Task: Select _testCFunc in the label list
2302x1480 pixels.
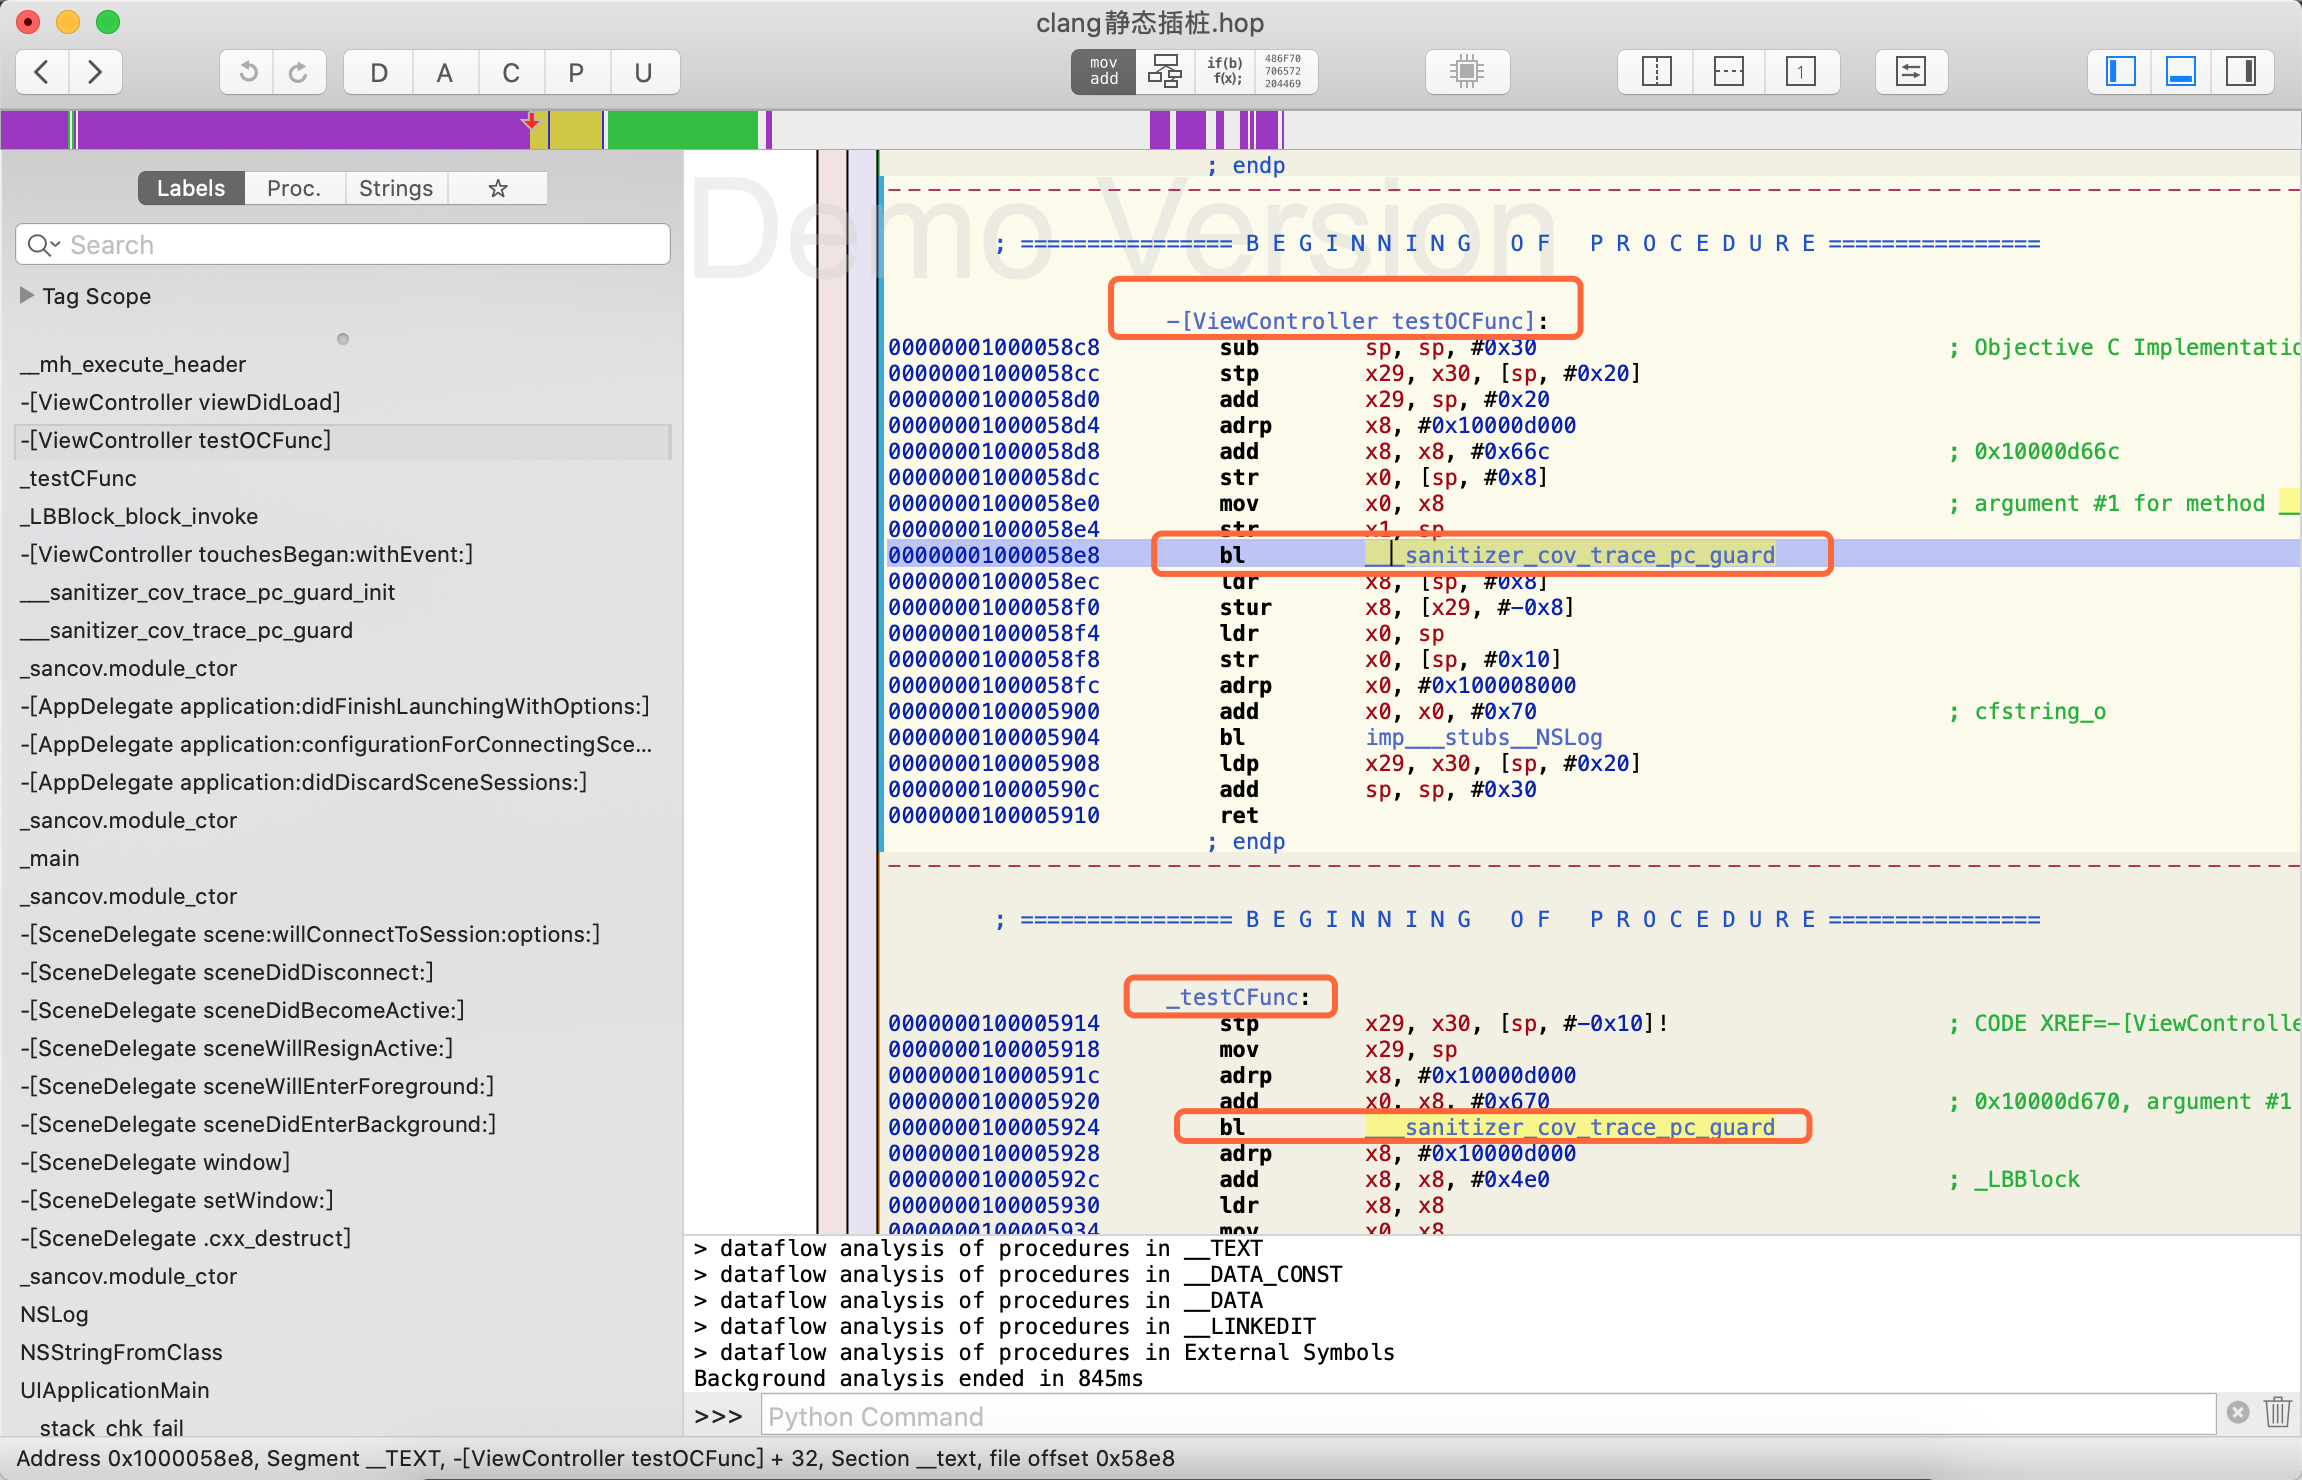Action: tap(78, 478)
